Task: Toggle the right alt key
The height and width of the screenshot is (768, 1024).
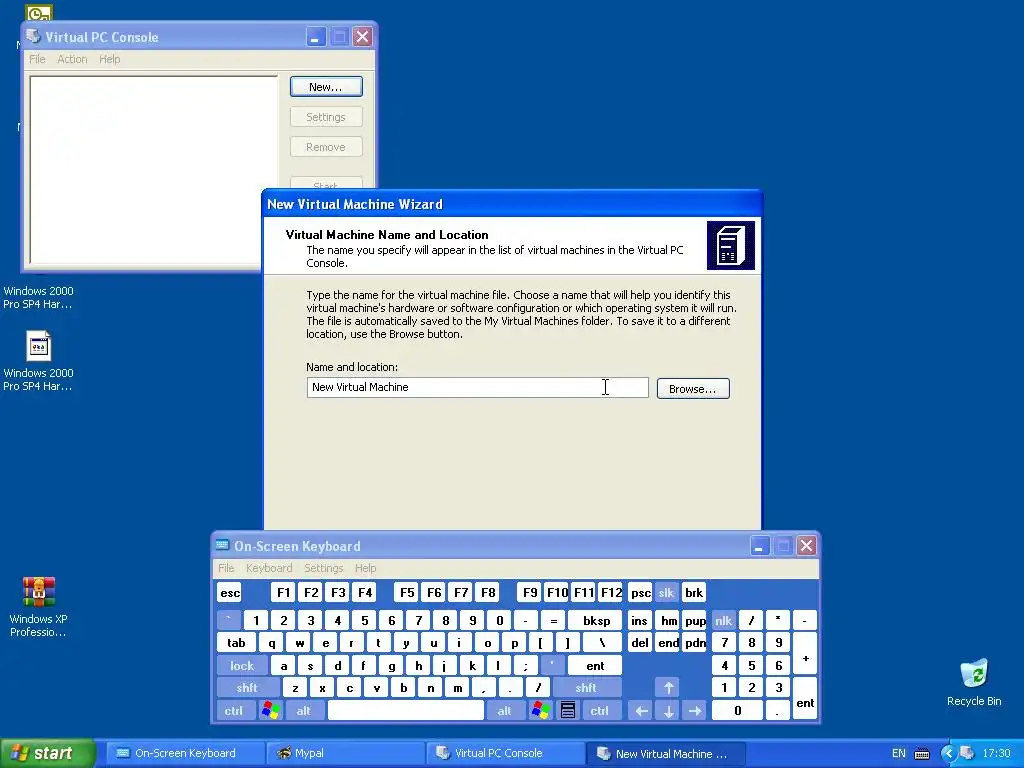Action: point(504,711)
